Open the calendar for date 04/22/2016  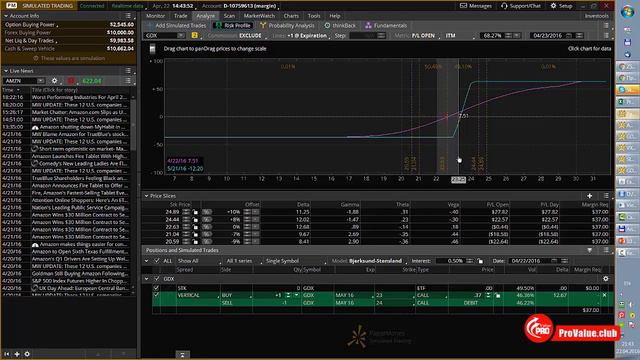(x=554, y=261)
